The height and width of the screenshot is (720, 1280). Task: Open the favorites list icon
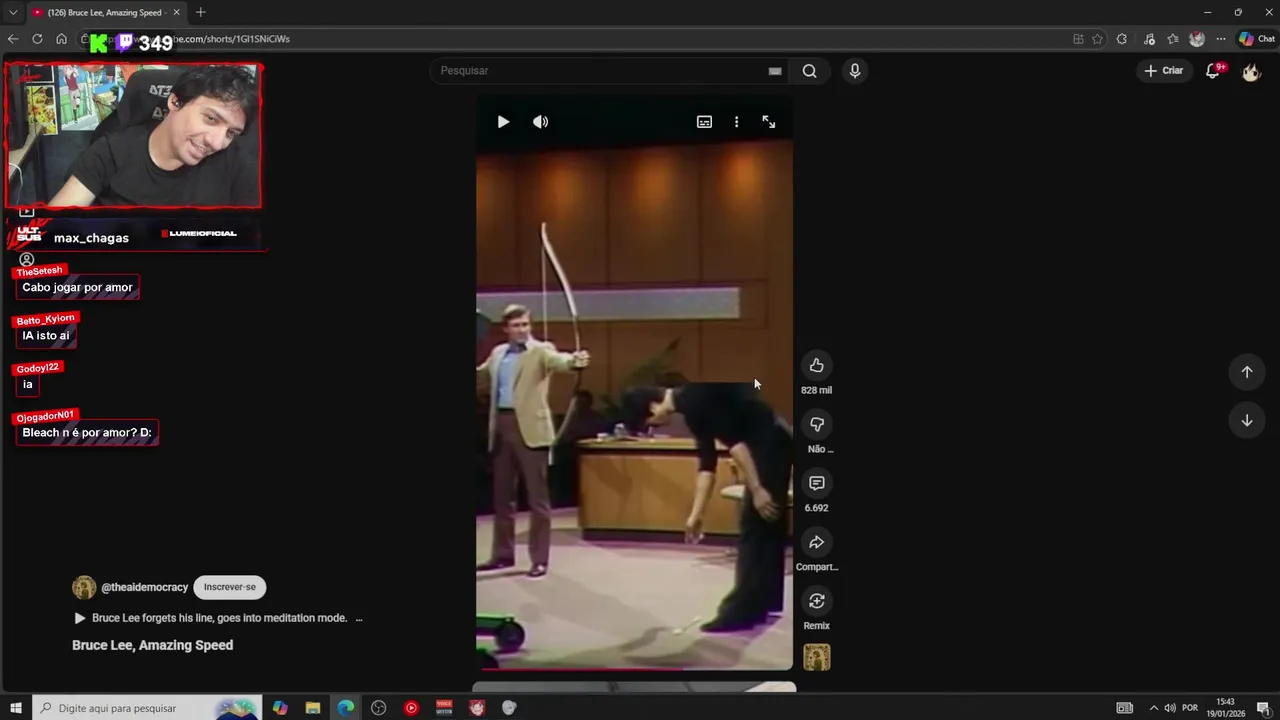click(1173, 39)
